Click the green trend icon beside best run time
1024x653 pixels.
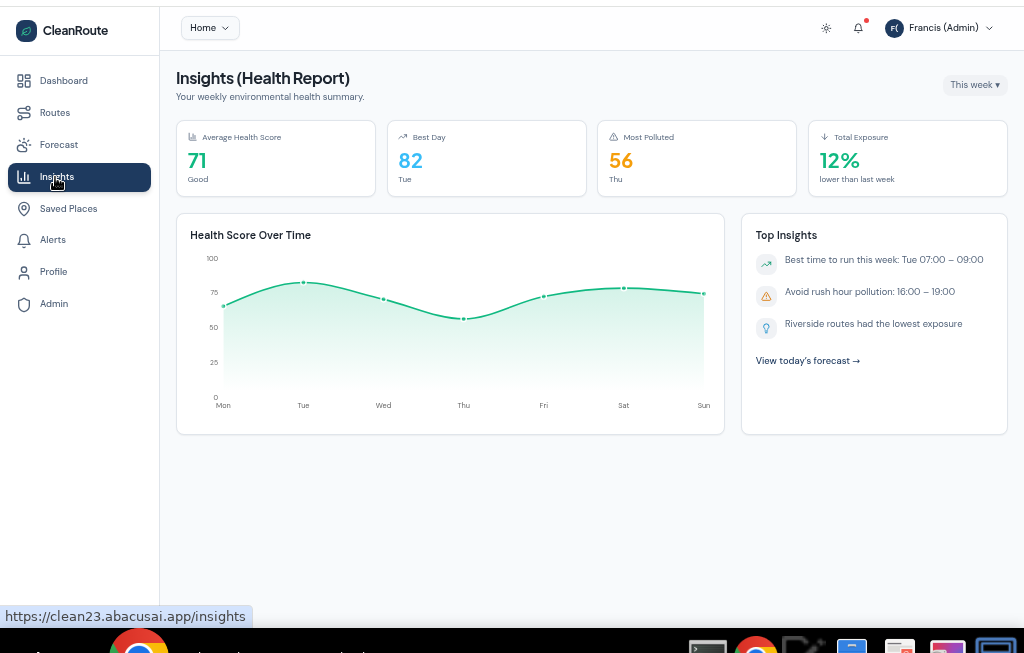(766, 264)
